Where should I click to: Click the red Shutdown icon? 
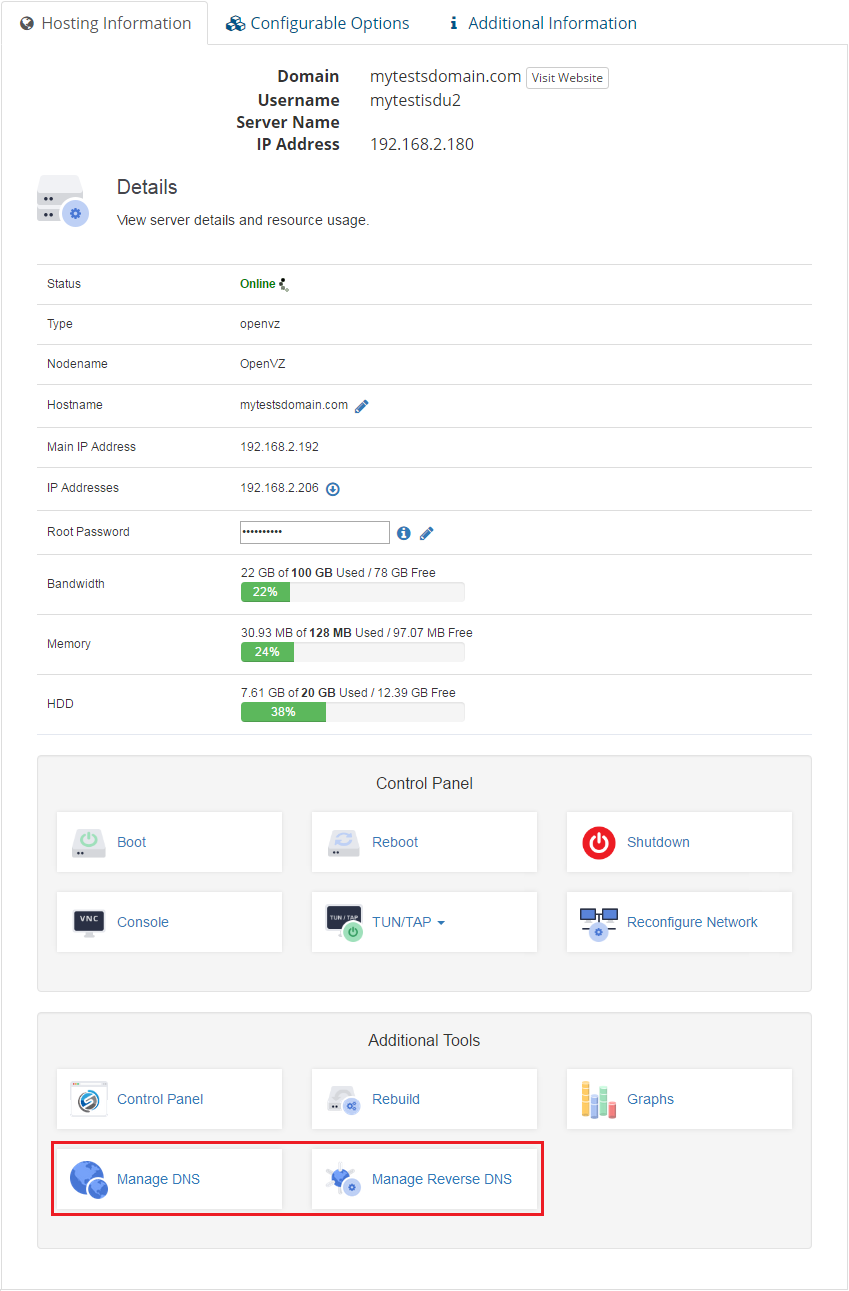[599, 842]
